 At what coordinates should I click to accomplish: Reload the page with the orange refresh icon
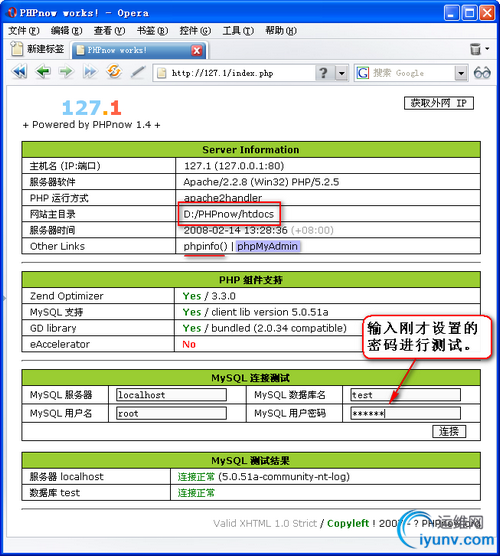tap(114, 72)
